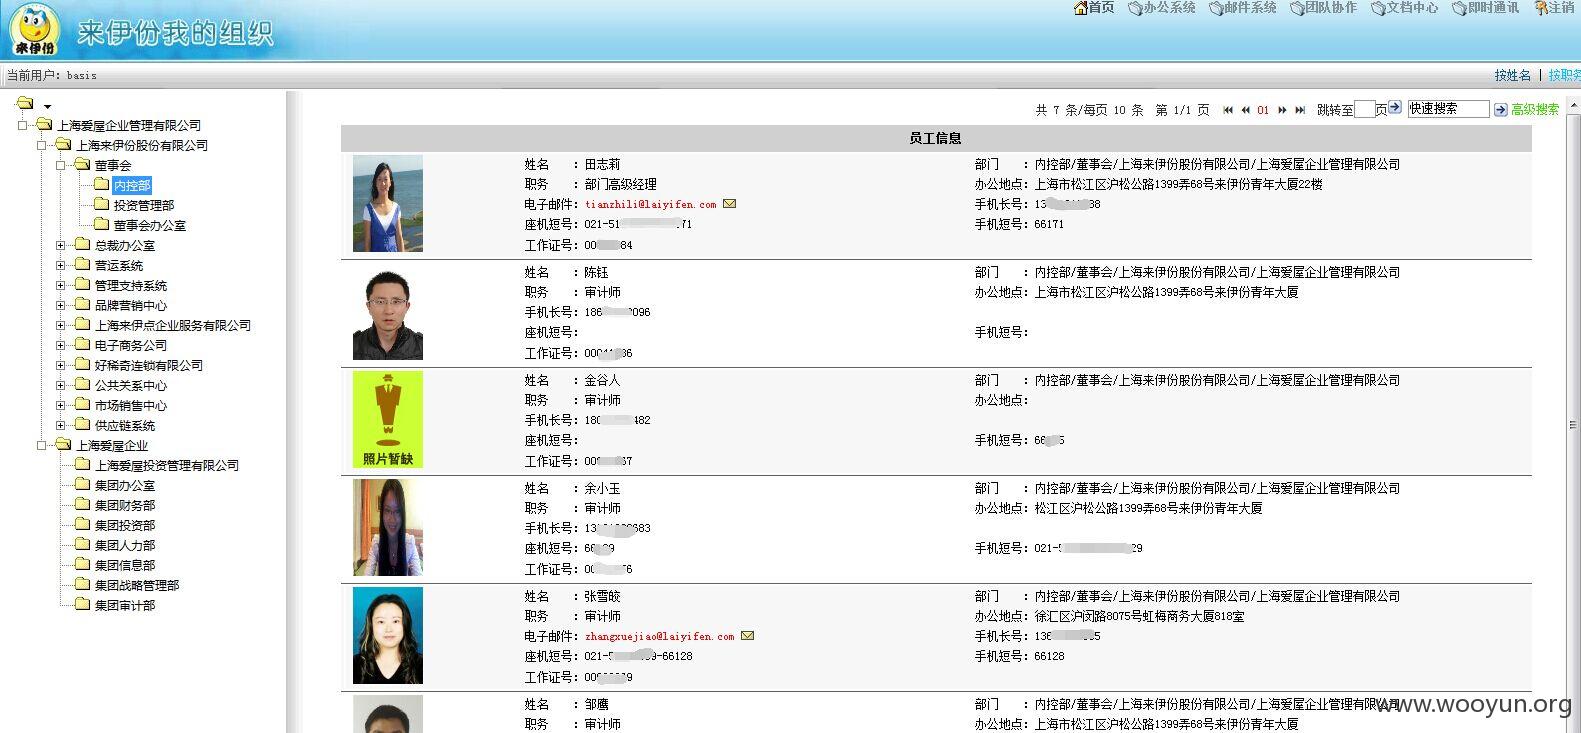Select page number 01
This screenshot has width=1581, height=733.
pos(1263,110)
